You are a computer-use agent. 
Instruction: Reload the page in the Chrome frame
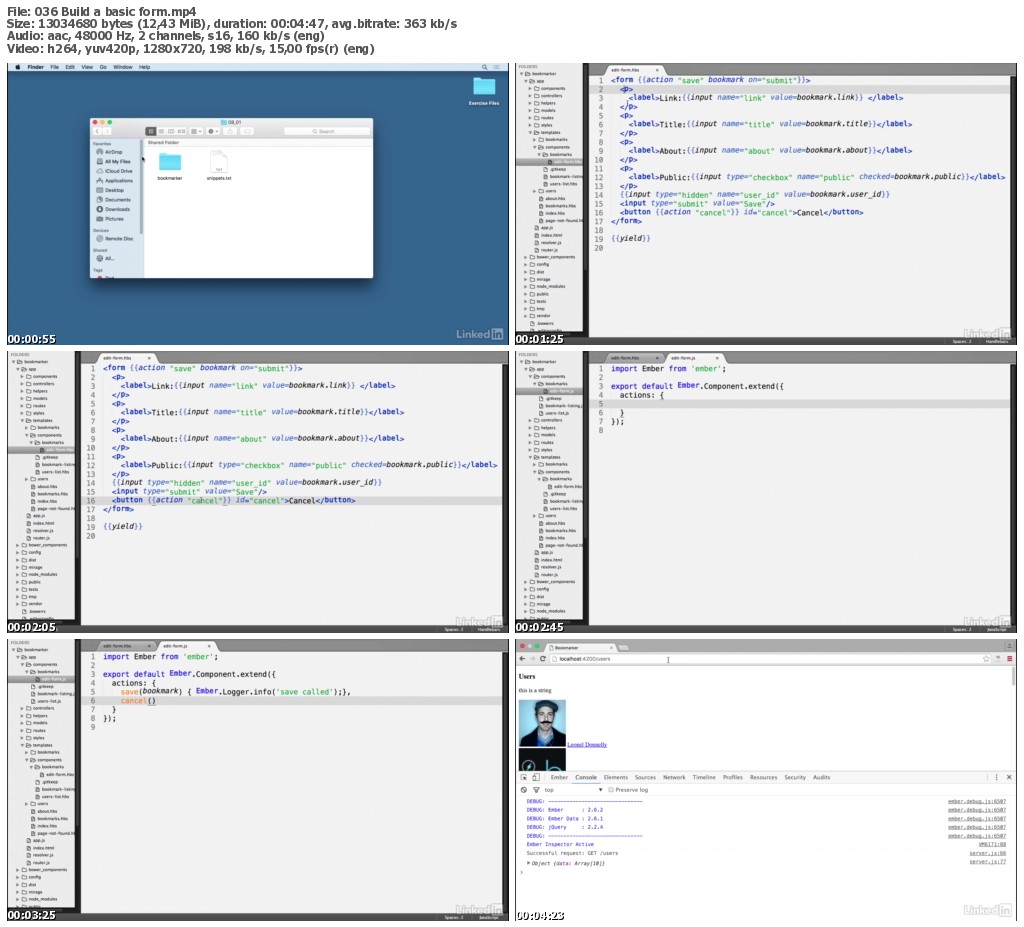(x=543, y=659)
